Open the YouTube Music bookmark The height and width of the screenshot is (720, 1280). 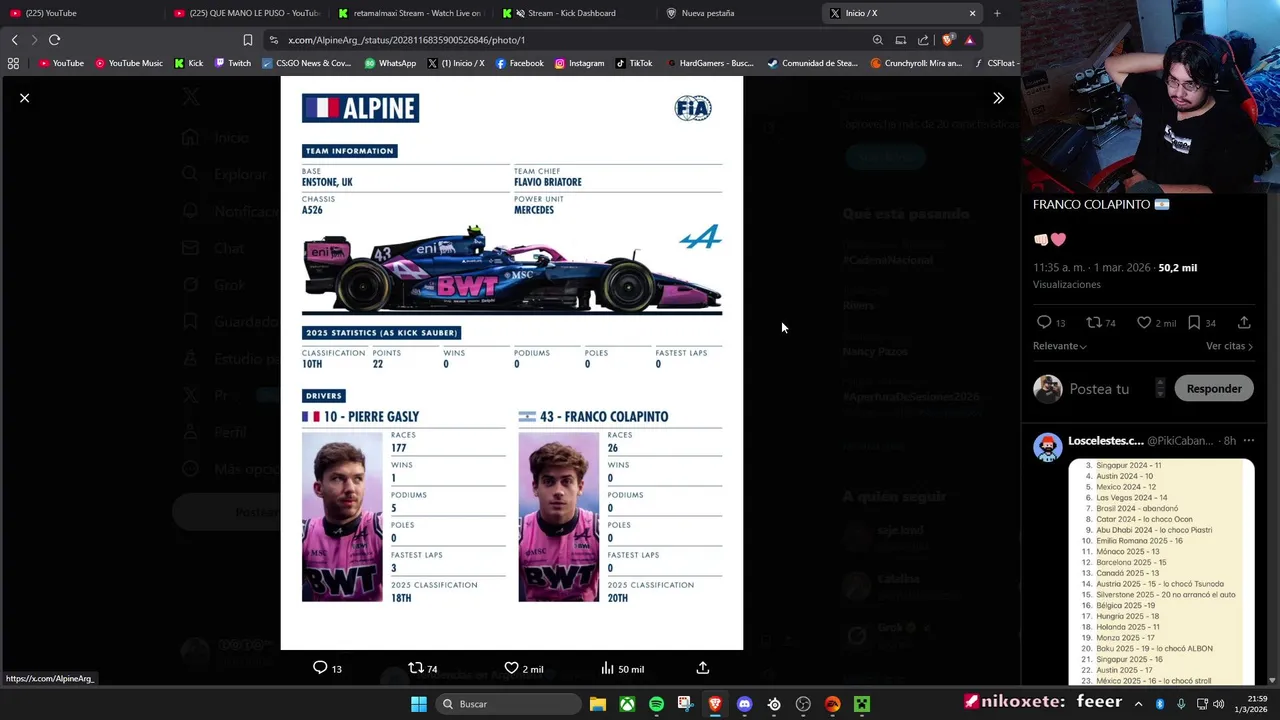click(129, 63)
